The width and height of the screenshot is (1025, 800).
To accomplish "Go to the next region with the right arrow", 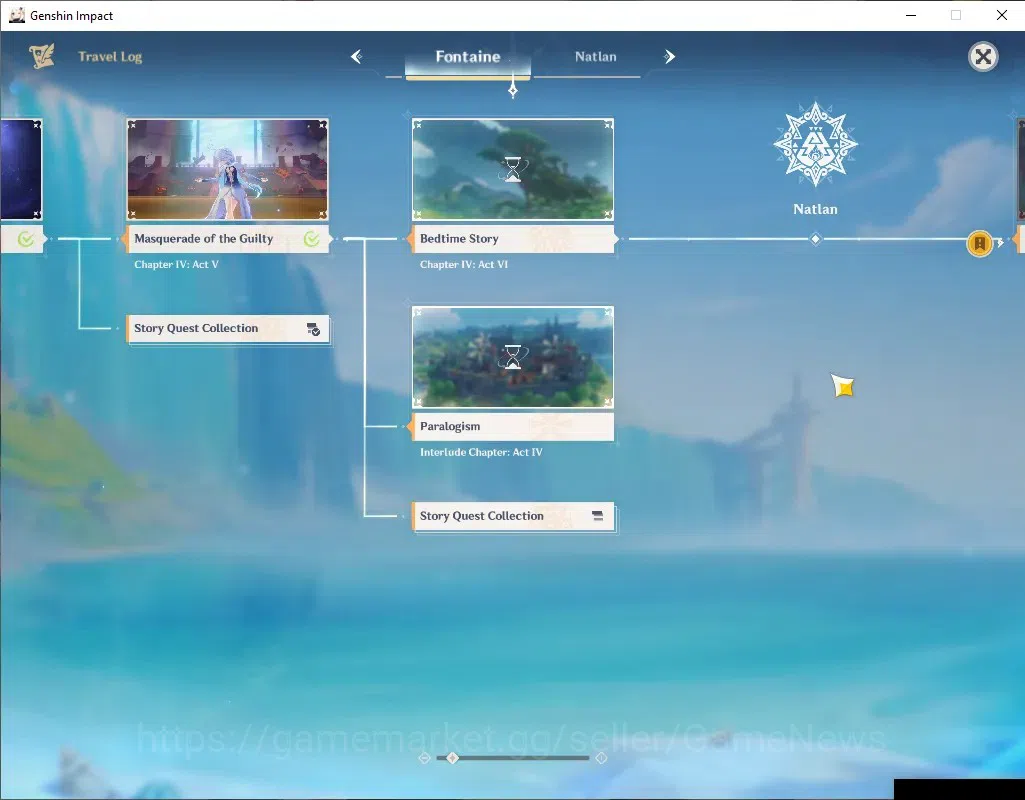I will [669, 57].
